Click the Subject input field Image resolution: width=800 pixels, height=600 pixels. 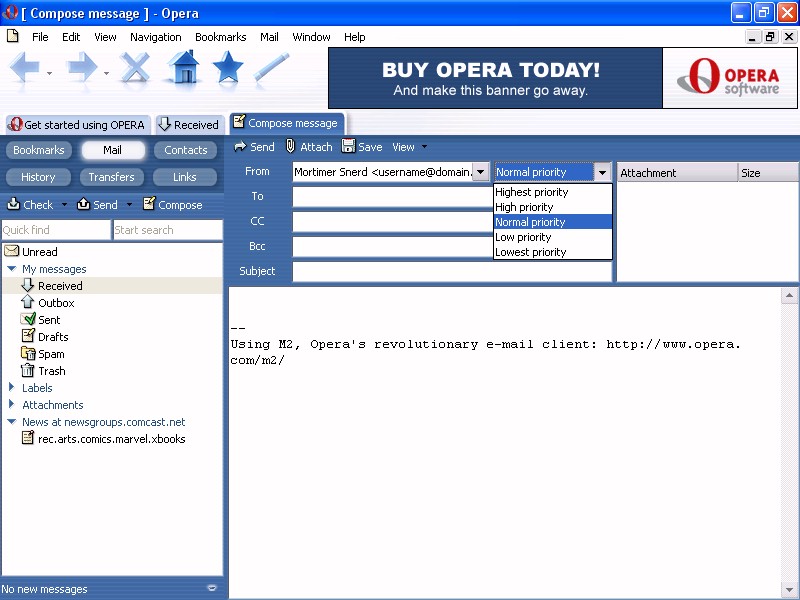451,271
